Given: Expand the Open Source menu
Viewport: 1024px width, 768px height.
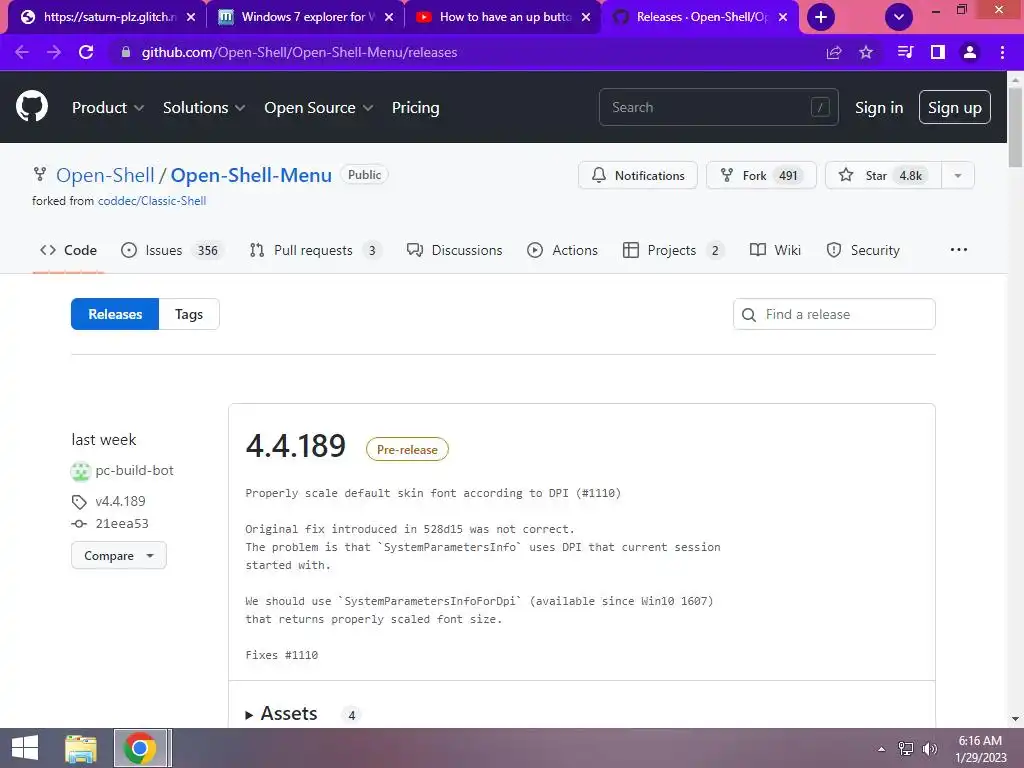Looking at the screenshot, I should (319, 108).
